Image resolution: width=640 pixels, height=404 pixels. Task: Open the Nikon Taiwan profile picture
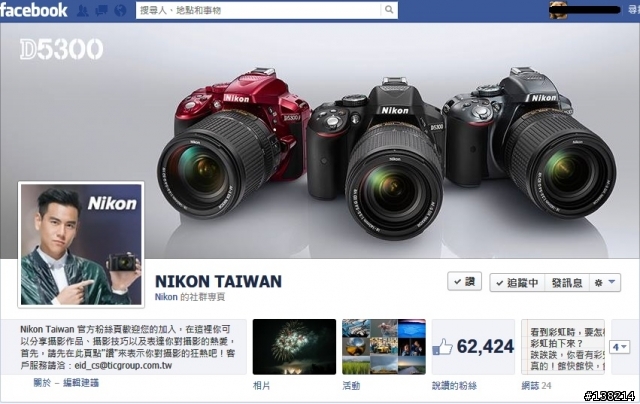click(x=81, y=244)
